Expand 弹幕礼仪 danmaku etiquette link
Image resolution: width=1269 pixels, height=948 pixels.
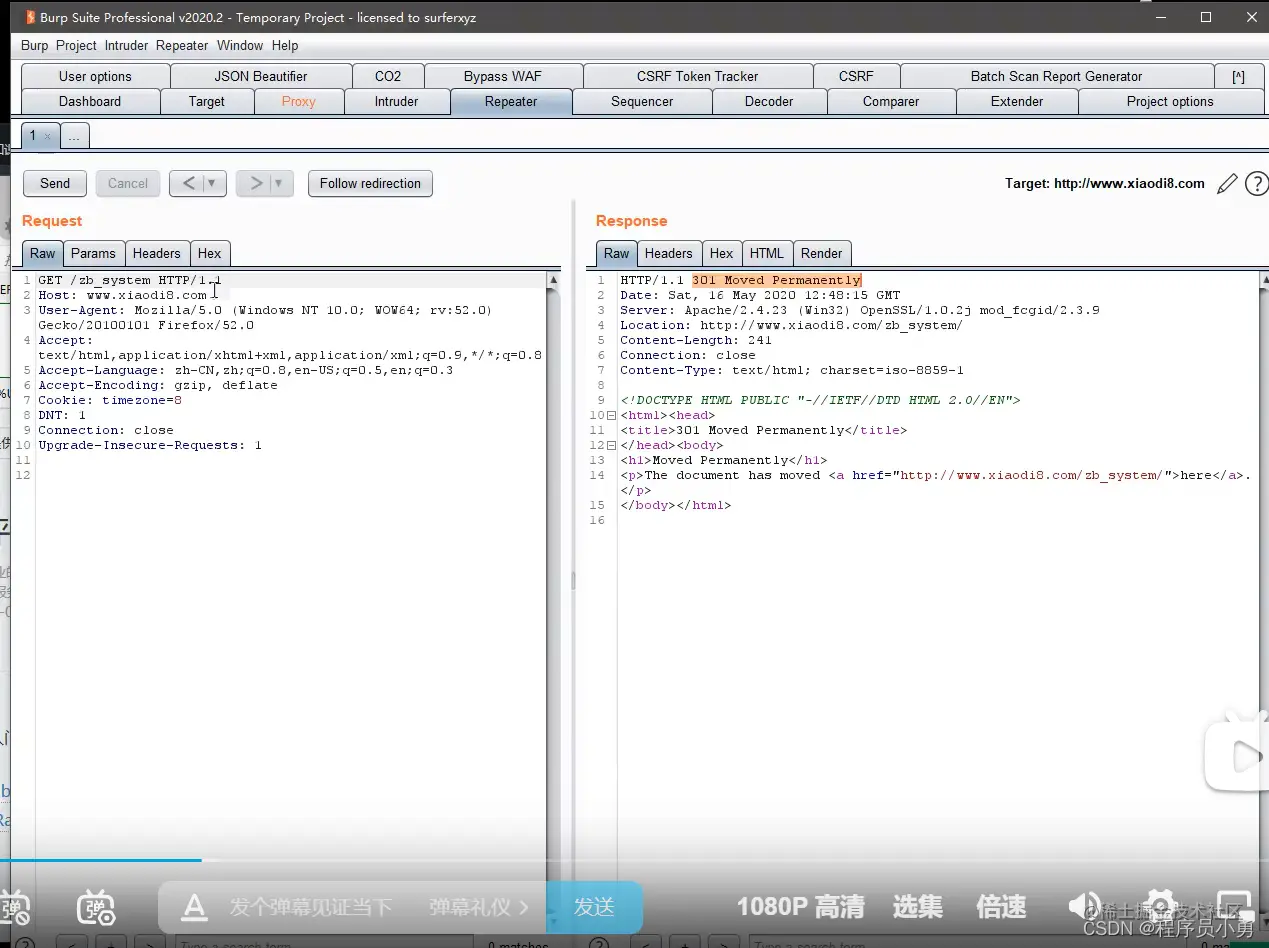pyautogui.click(x=479, y=907)
